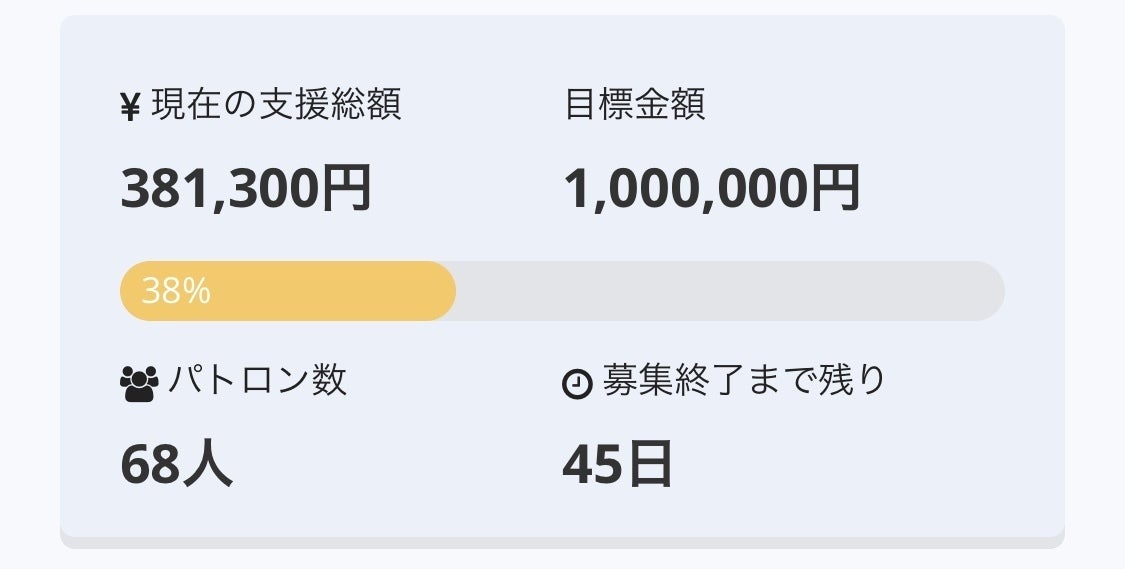This screenshot has height=569, width=1125.
Task: Click the patrons group icon
Action: coord(139,384)
